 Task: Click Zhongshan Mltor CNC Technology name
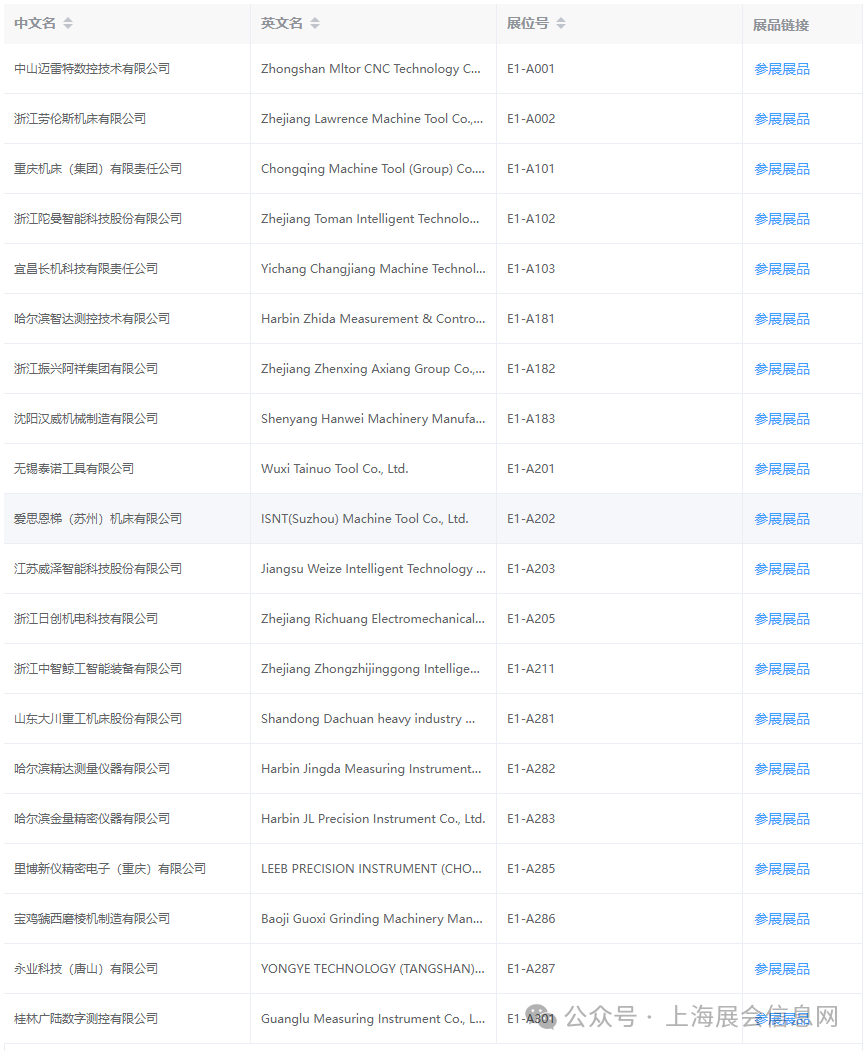click(x=371, y=68)
